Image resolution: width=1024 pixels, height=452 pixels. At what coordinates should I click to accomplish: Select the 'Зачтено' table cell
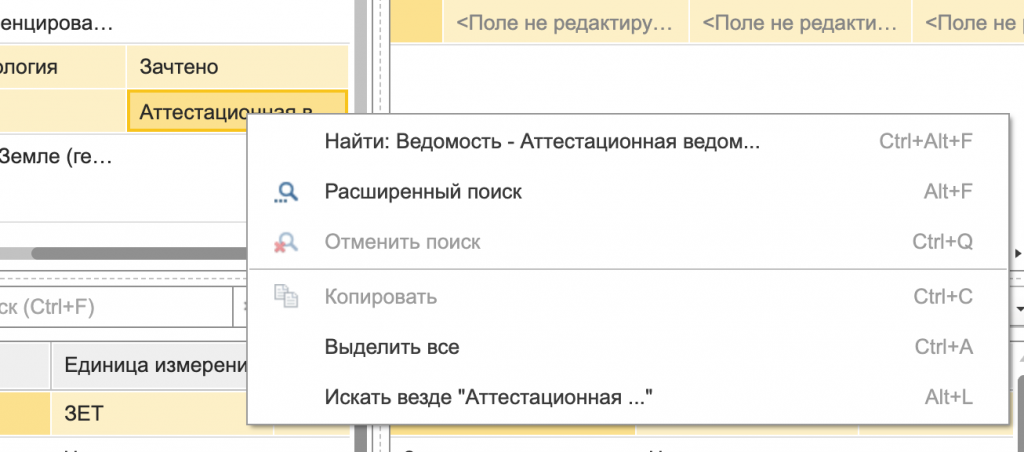(x=235, y=67)
